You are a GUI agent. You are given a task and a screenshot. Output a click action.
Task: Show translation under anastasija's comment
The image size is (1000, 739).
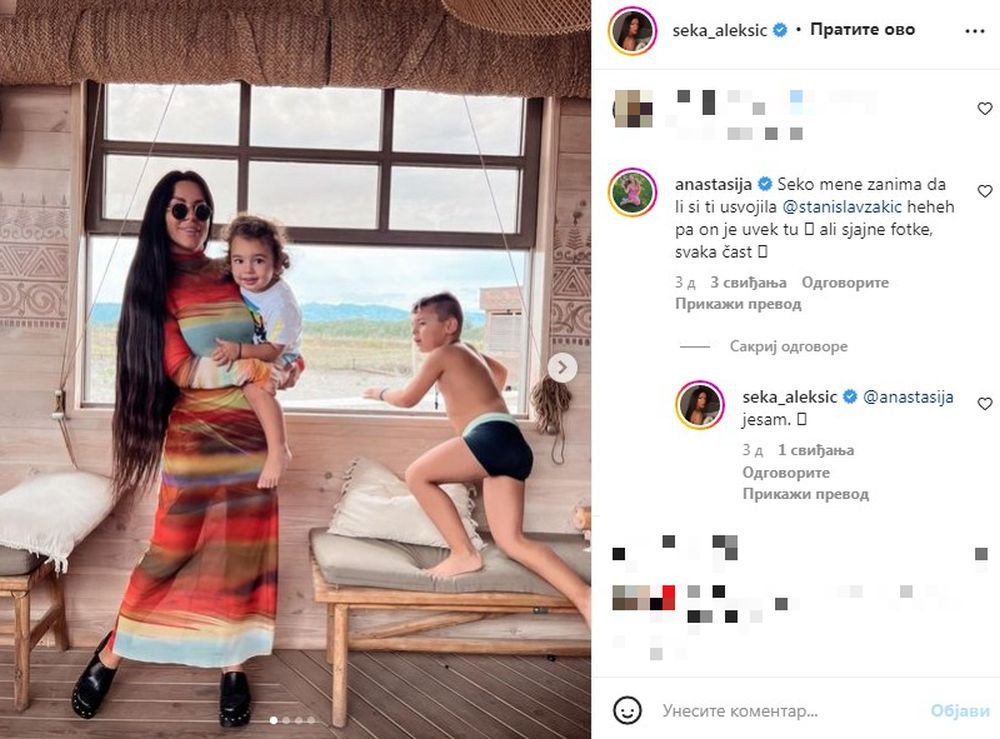tap(738, 304)
